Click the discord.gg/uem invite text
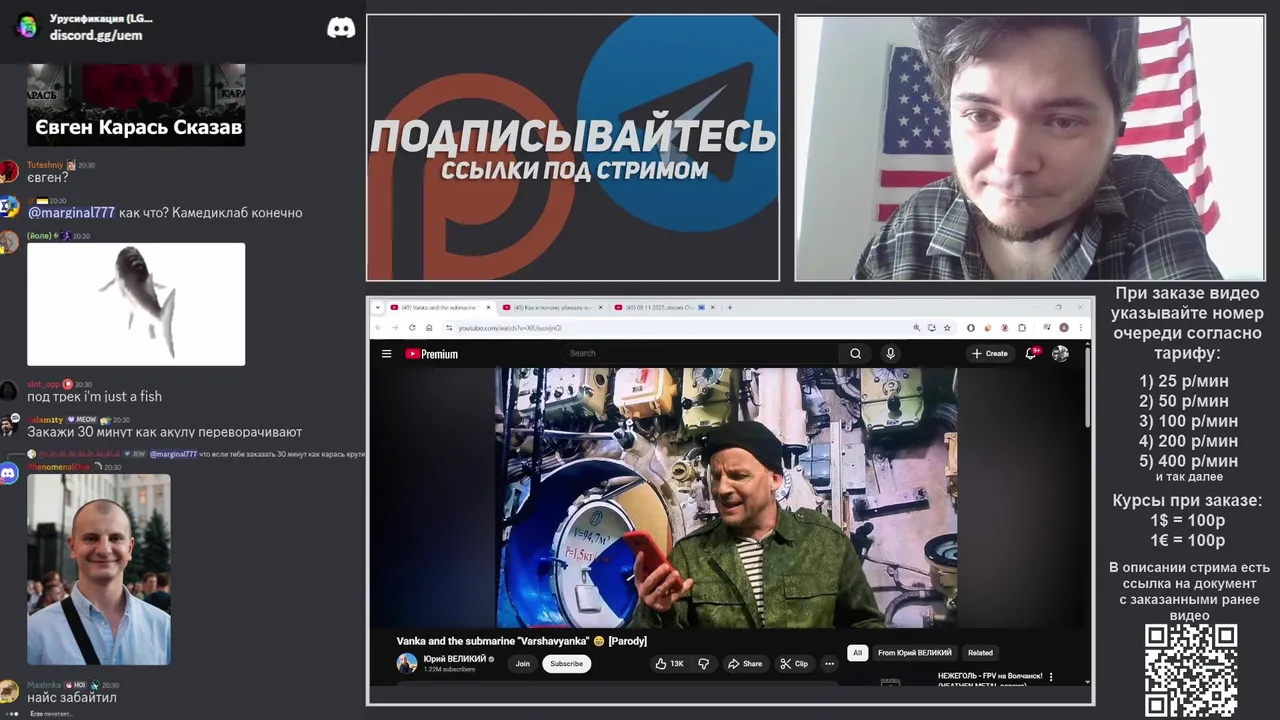 [96, 35]
